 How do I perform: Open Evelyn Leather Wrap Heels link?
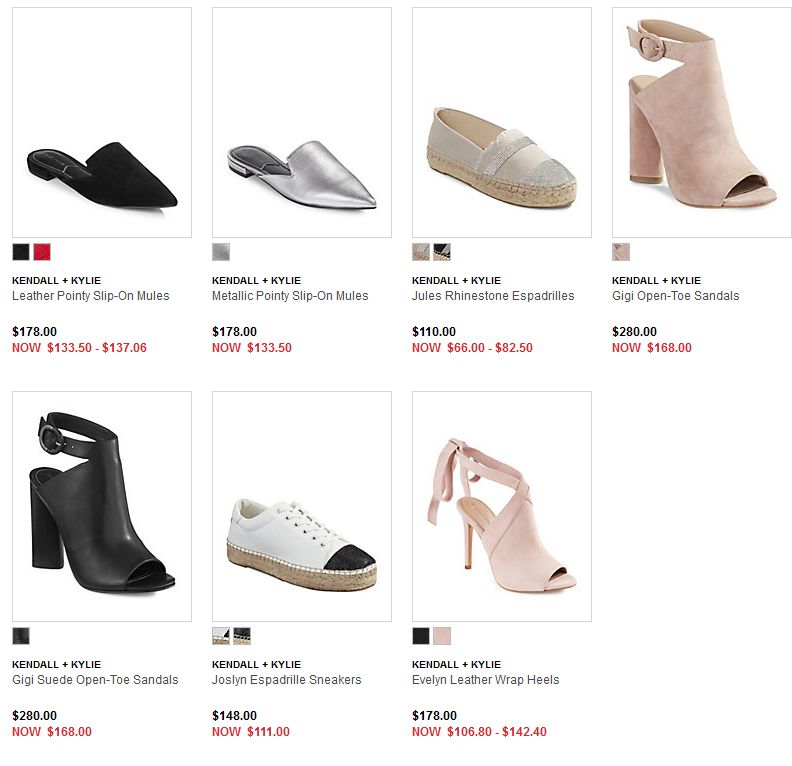coord(485,680)
